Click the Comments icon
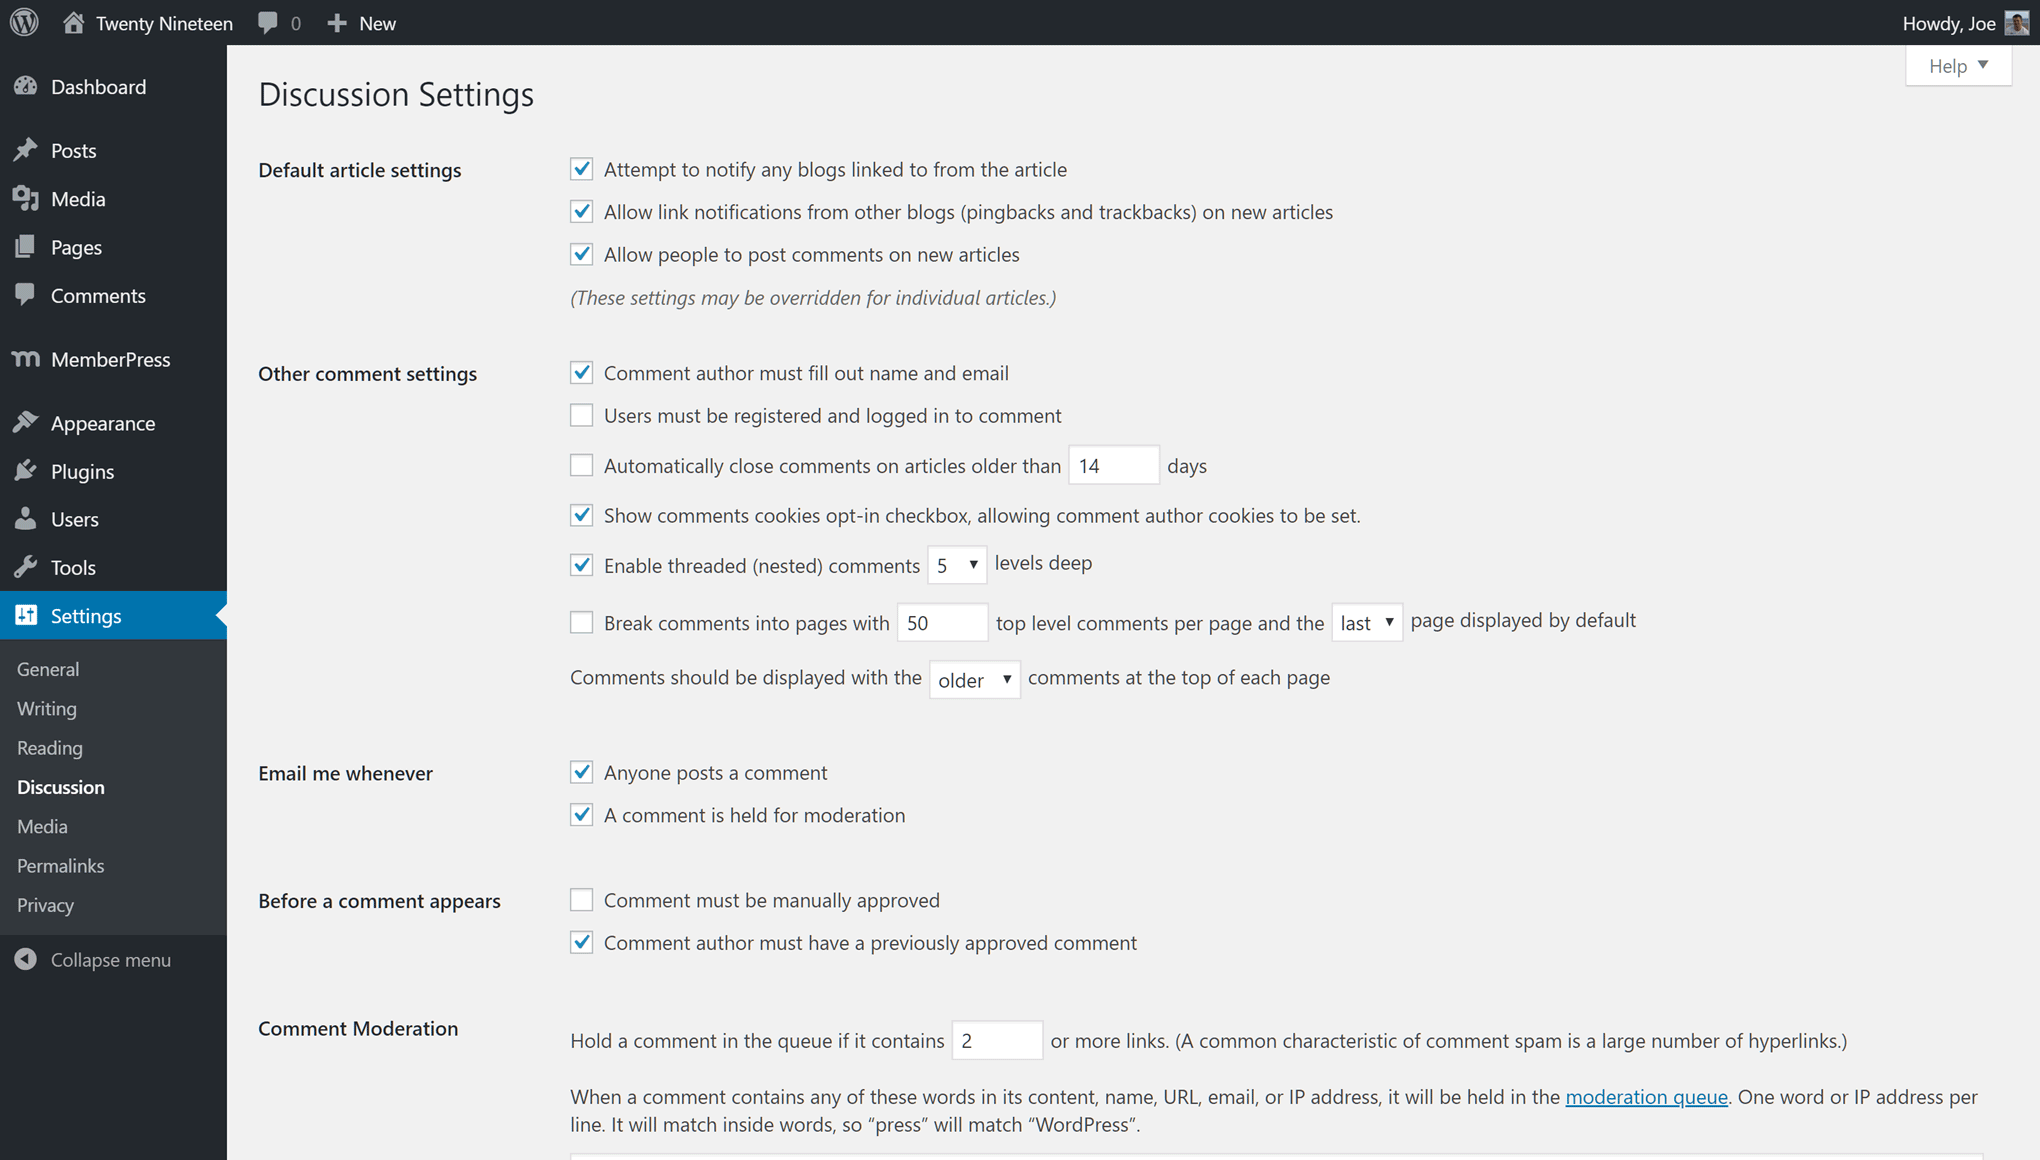 [x=25, y=296]
